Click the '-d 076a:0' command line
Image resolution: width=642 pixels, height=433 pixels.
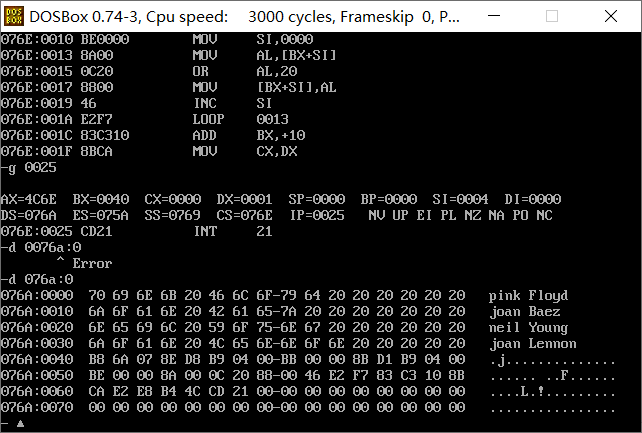click(37, 279)
